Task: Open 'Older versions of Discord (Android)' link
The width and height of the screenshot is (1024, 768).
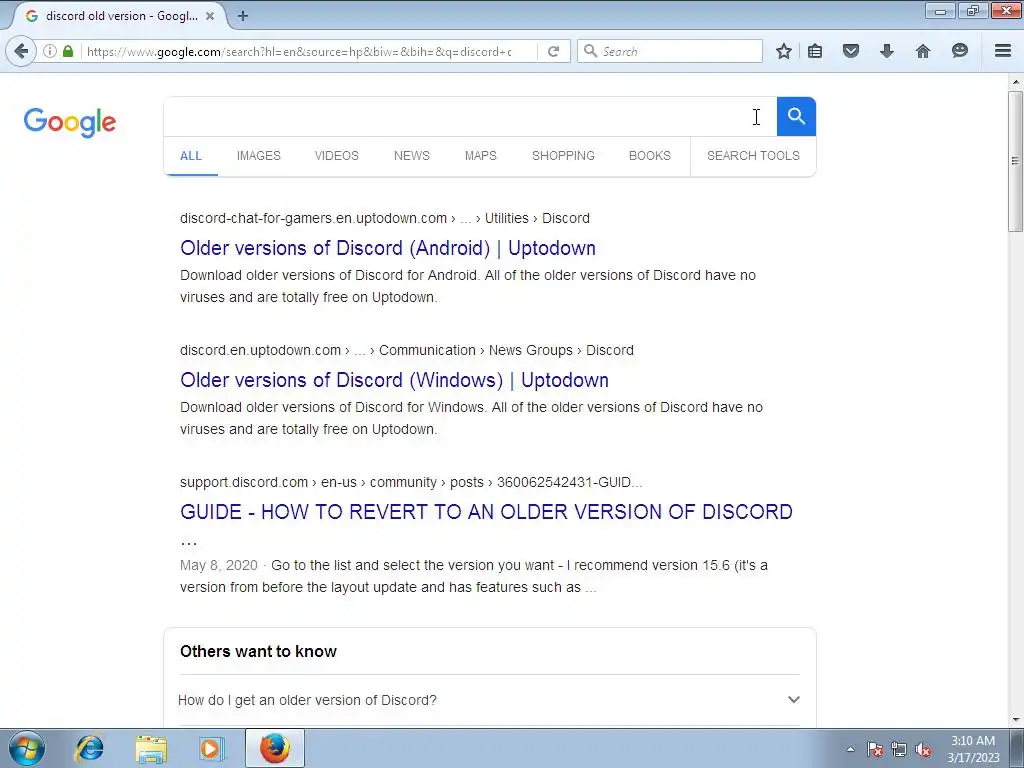Action: [388, 248]
